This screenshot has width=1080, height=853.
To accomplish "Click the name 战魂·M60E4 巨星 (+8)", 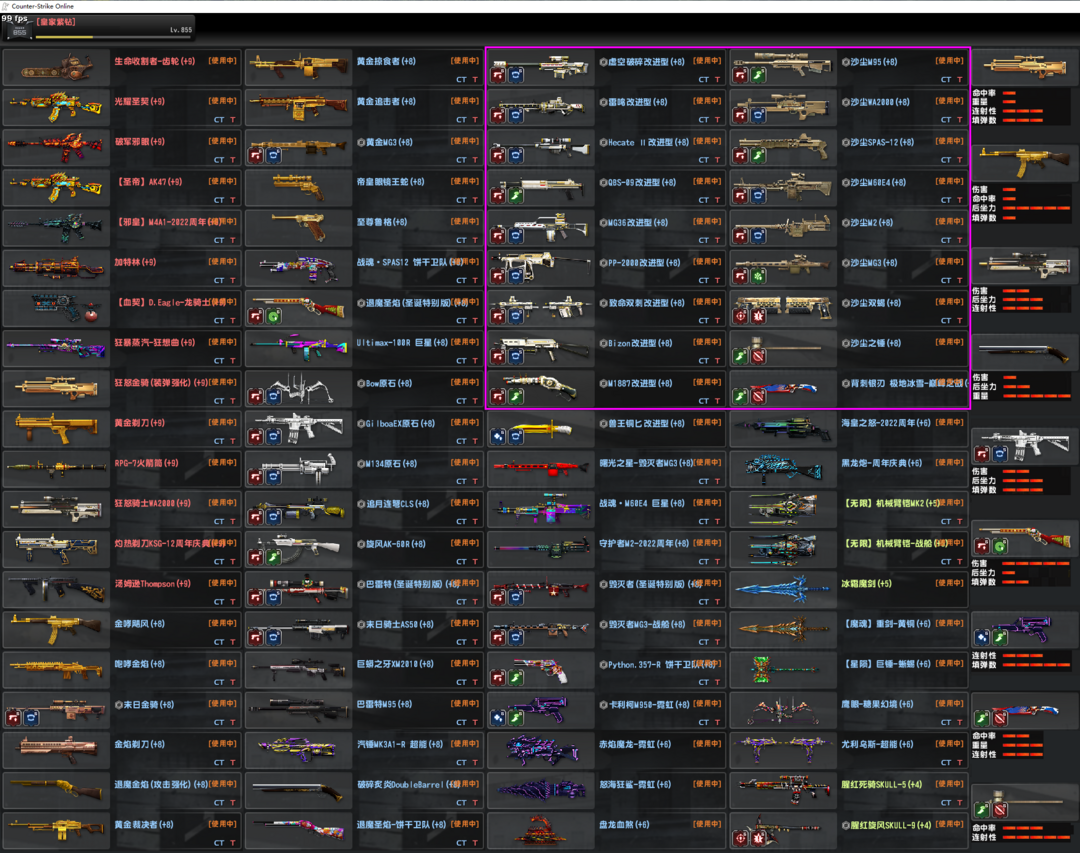I will click(x=642, y=503).
